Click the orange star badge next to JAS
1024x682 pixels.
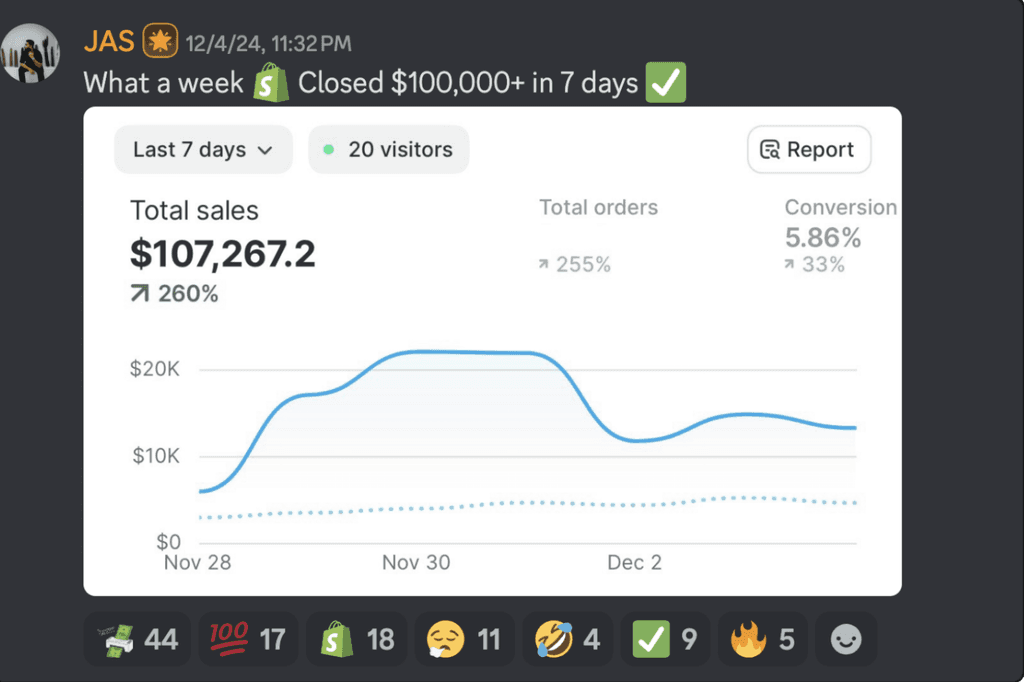(160, 41)
